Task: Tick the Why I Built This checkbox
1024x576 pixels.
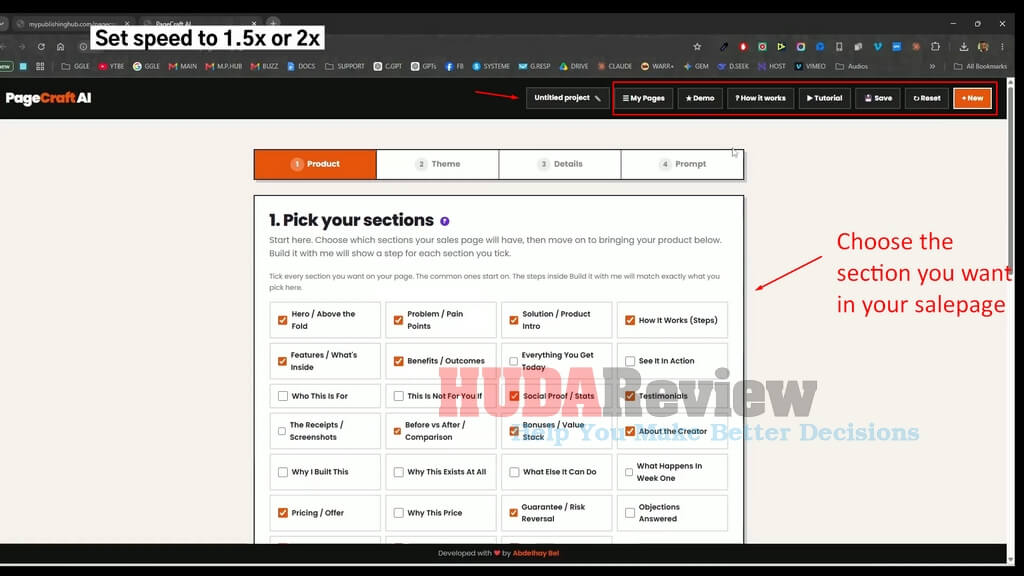Action: [283, 472]
